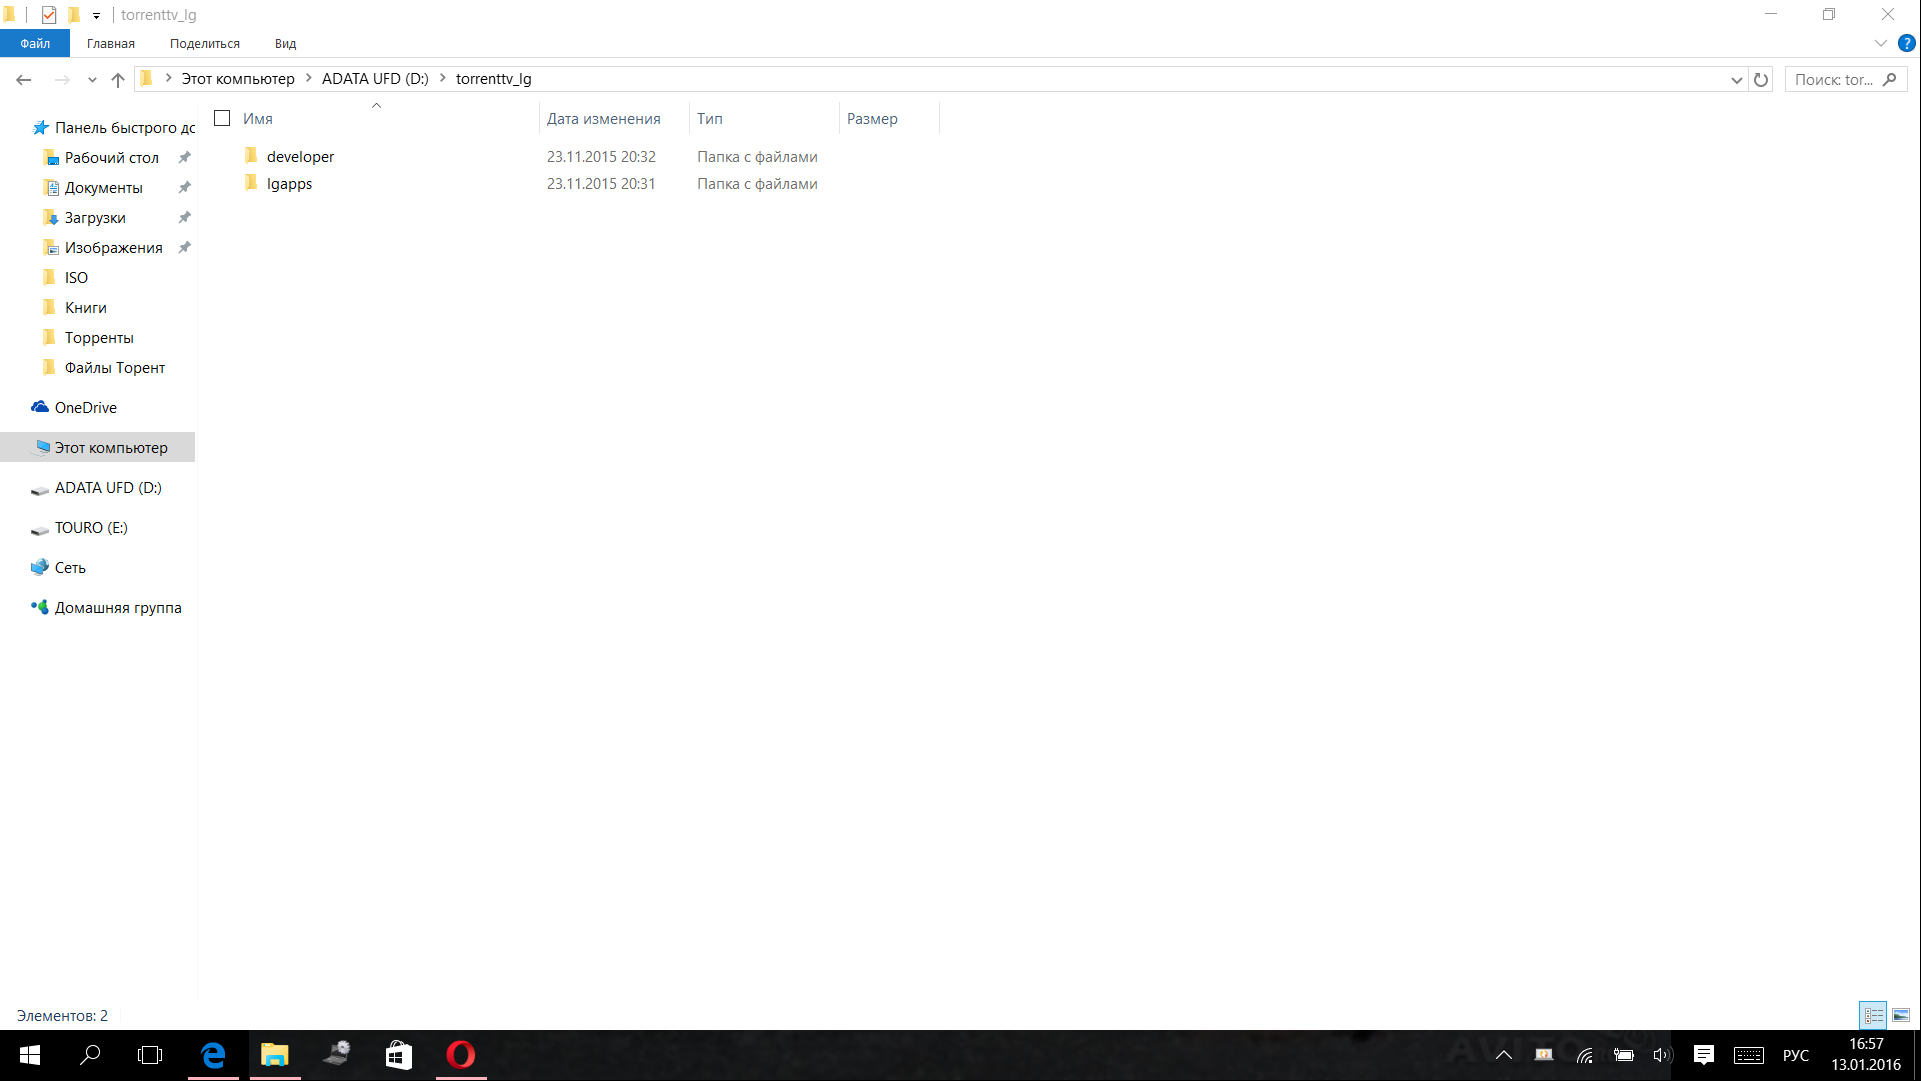Navigate to ADATA UFD (D:) breadcrumb
This screenshot has width=1921, height=1081.
pos(374,79)
